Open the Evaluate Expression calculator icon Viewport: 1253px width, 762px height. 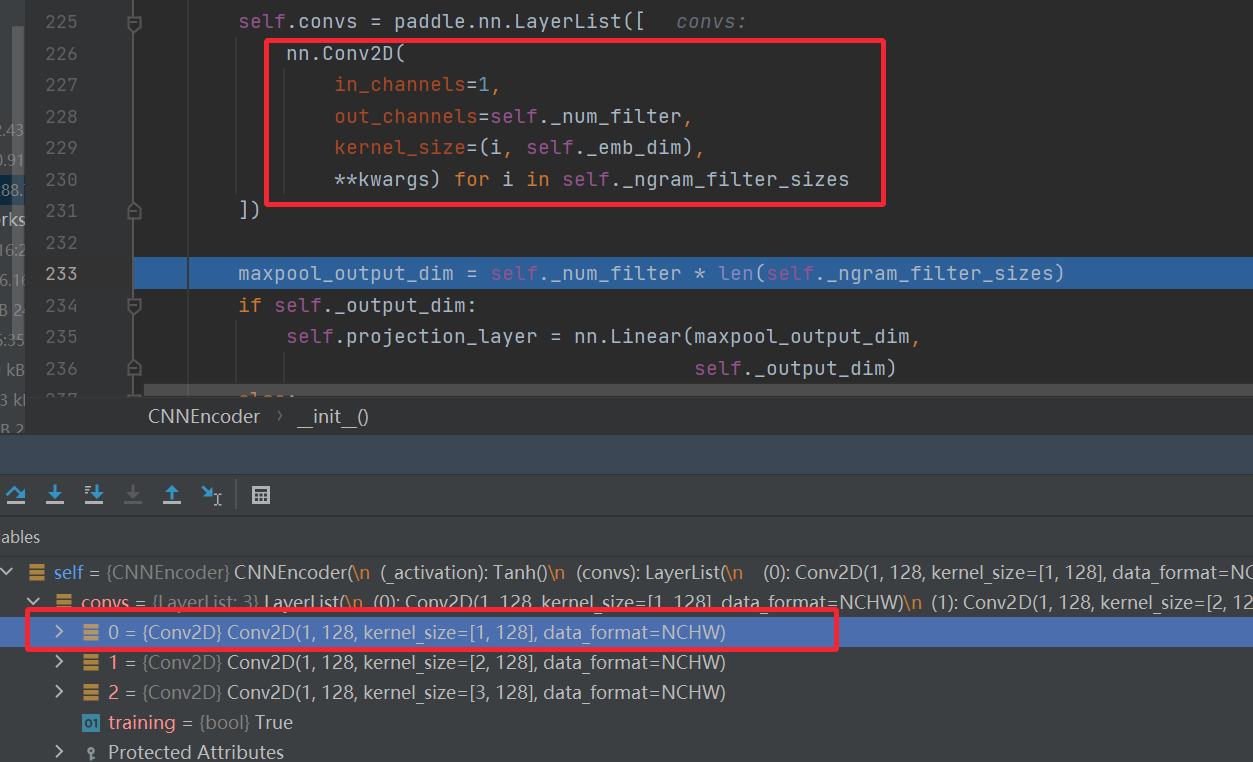coord(261,494)
